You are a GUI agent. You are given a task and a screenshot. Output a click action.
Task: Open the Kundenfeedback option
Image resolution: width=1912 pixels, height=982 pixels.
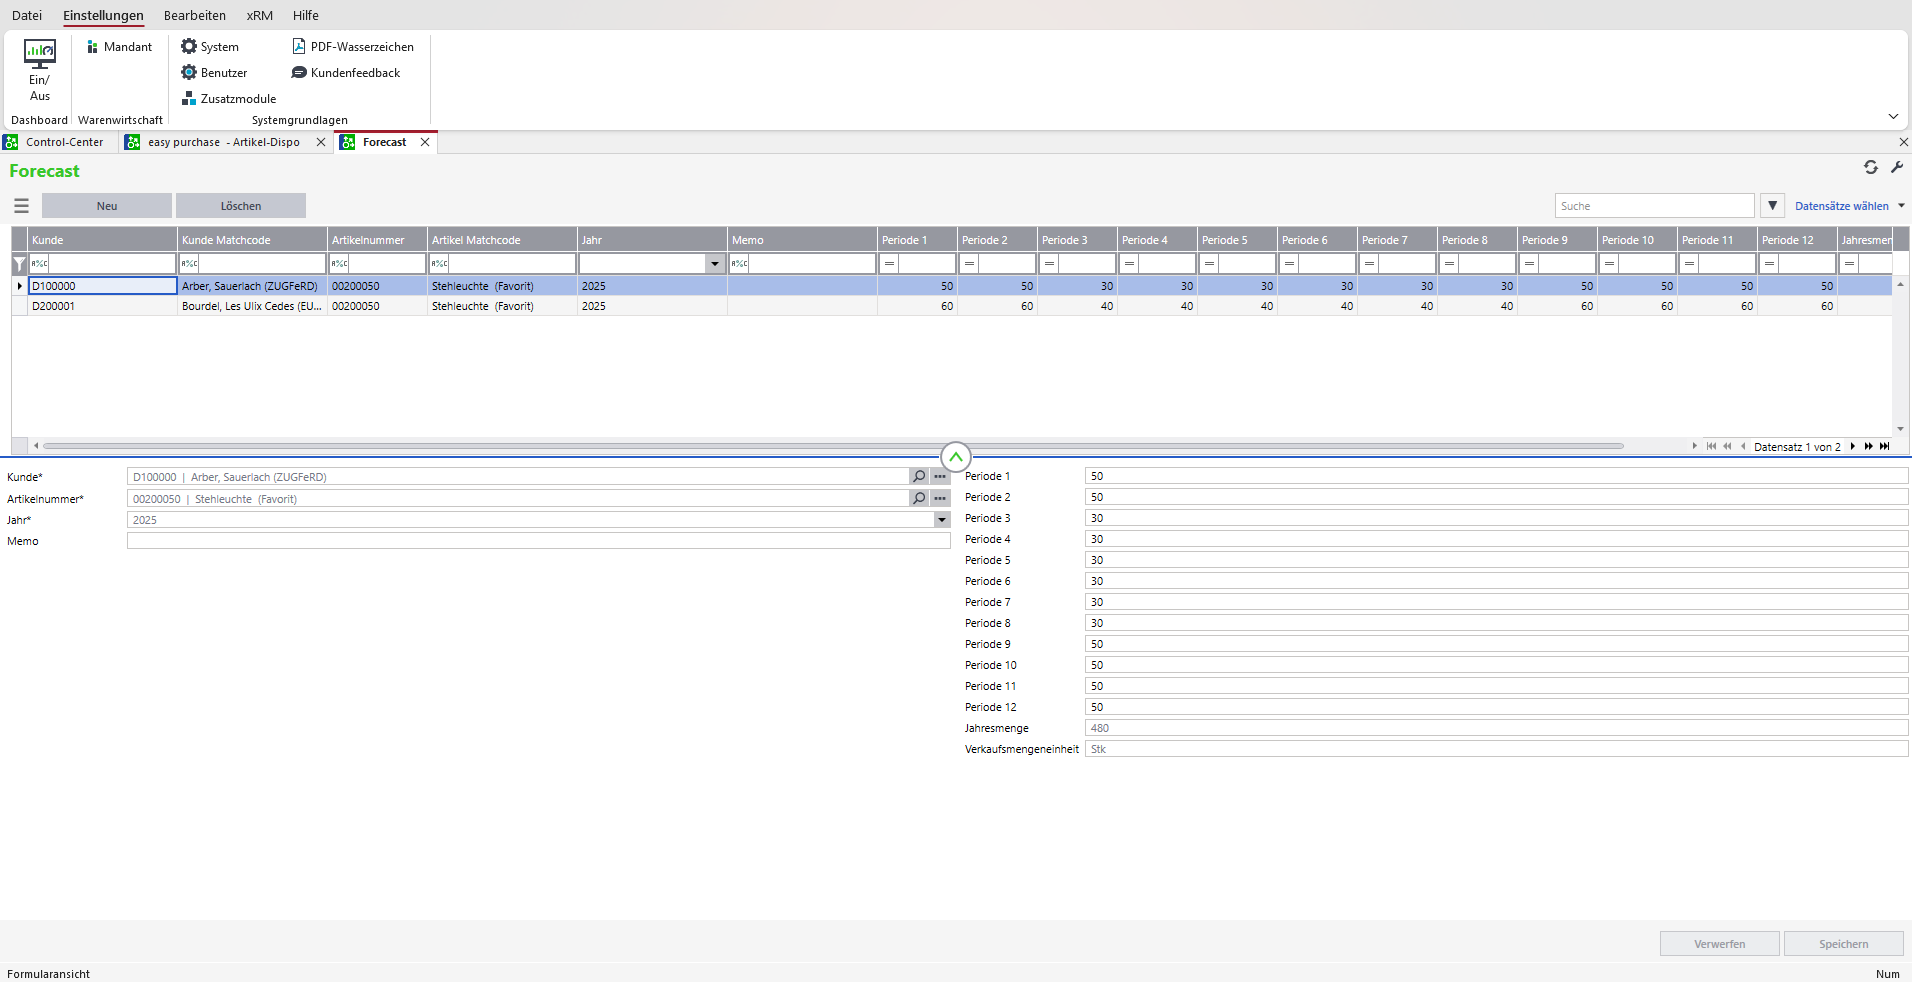pos(346,73)
